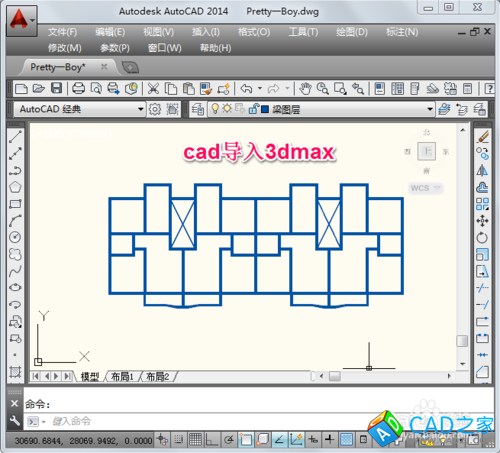Select the Hatch tool
The width and height of the screenshot is (500, 453).
[15, 371]
